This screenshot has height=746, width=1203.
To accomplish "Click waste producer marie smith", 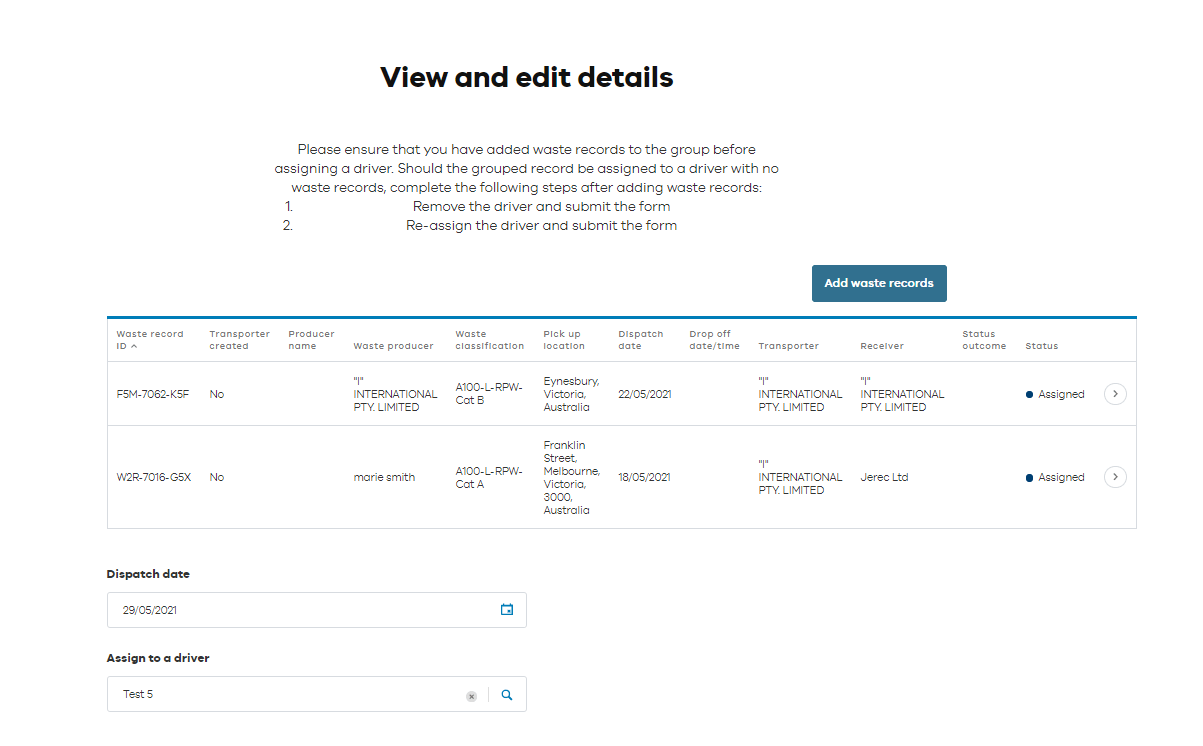I will coord(384,477).
